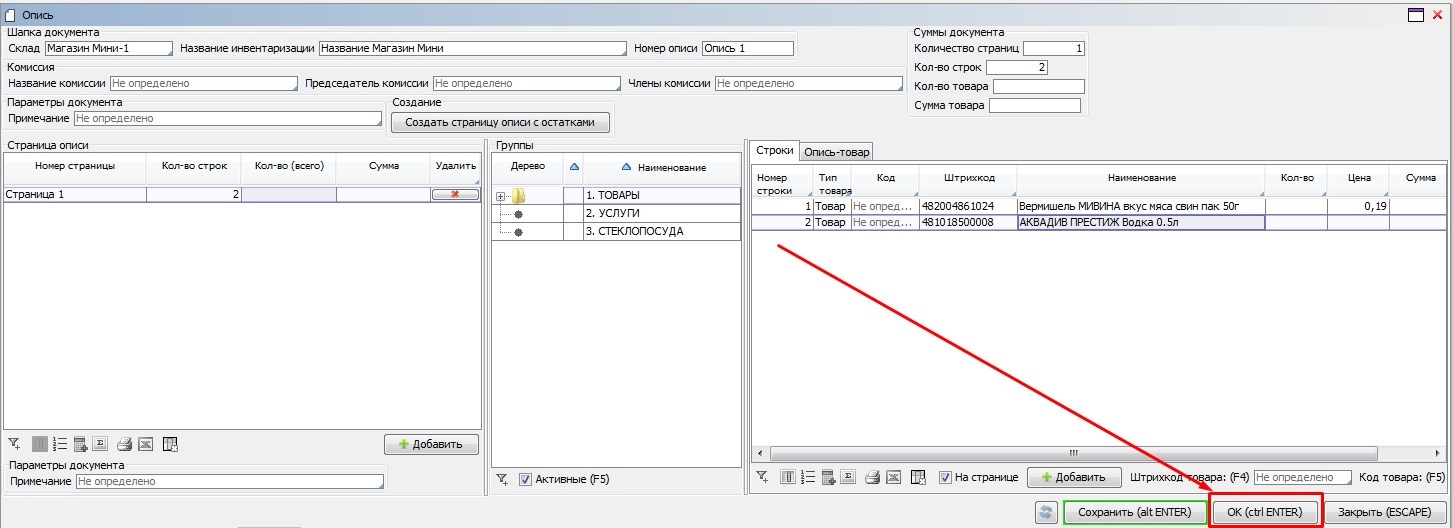Click the filter icon in Группы panel
This screenshot has width=1453, height=528.
coord(503,480)
